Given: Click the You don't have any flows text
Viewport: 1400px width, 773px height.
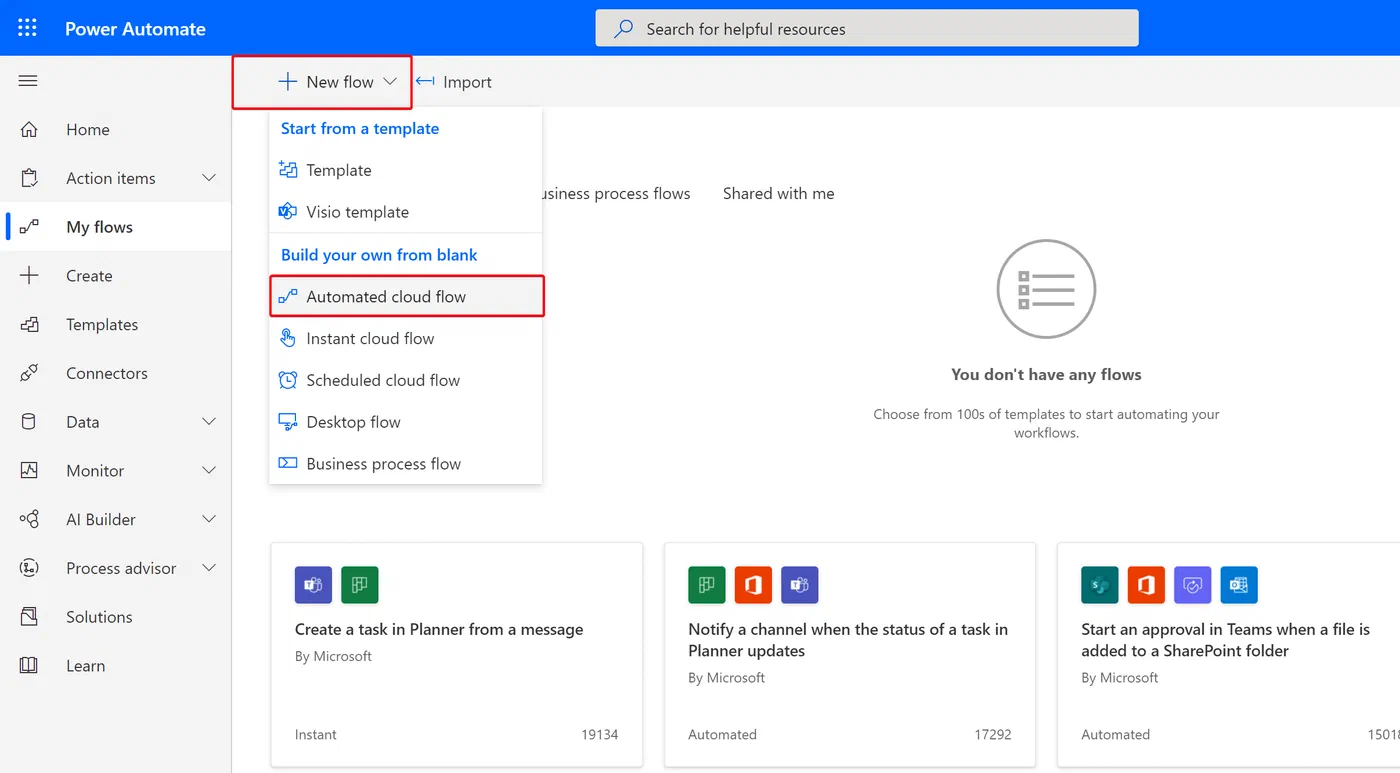Looking at the screenshot, I should 1046,374.
